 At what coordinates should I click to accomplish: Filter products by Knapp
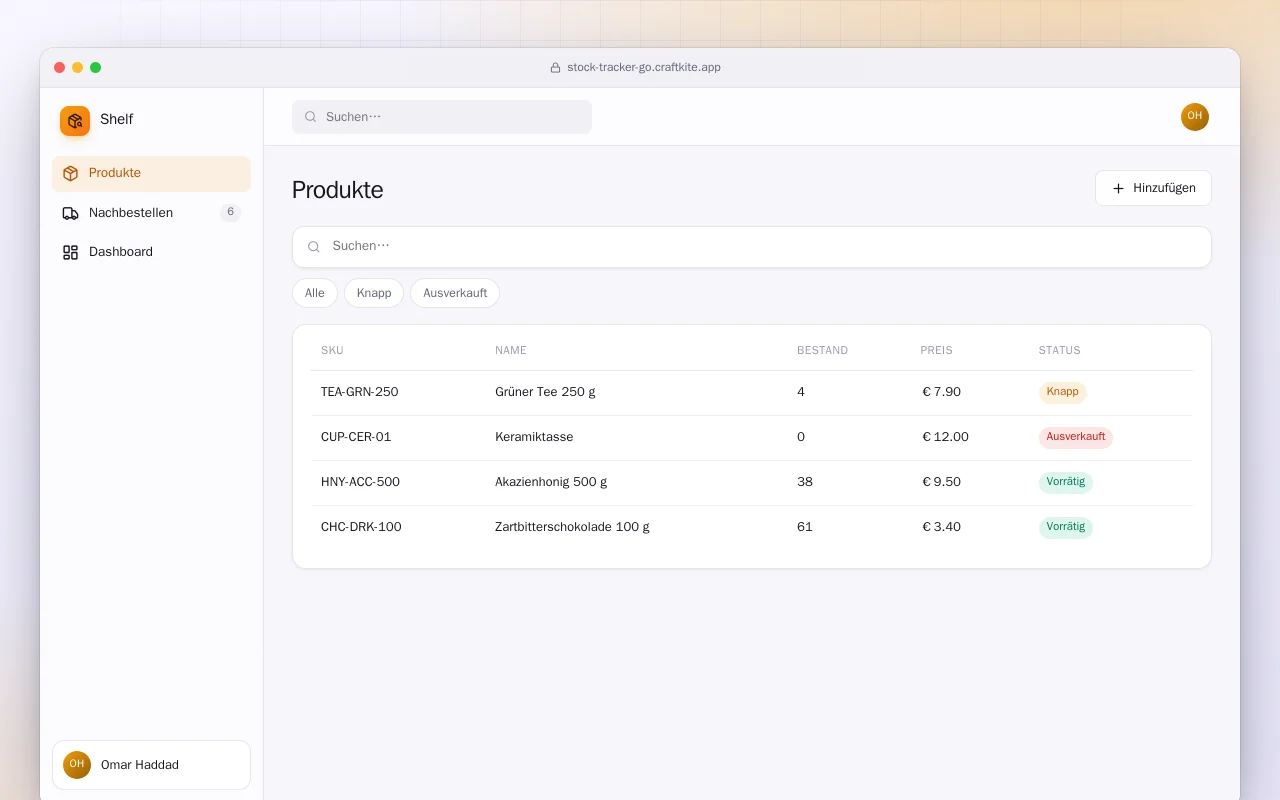(x=374, y=293)
